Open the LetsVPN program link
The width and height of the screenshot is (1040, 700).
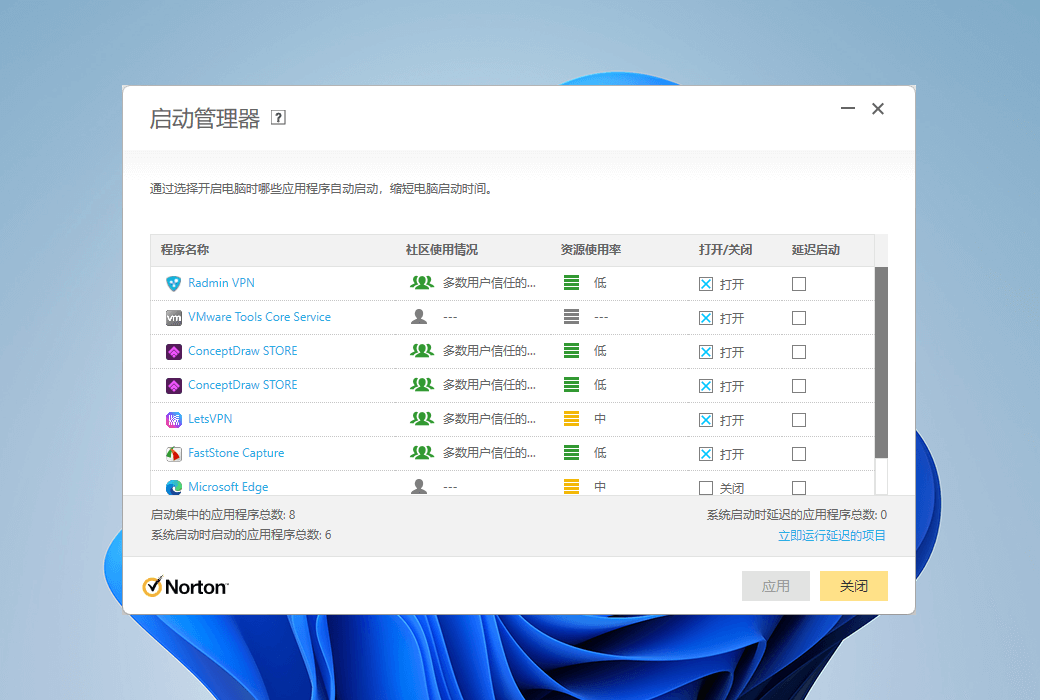click(x=210, y=419)
